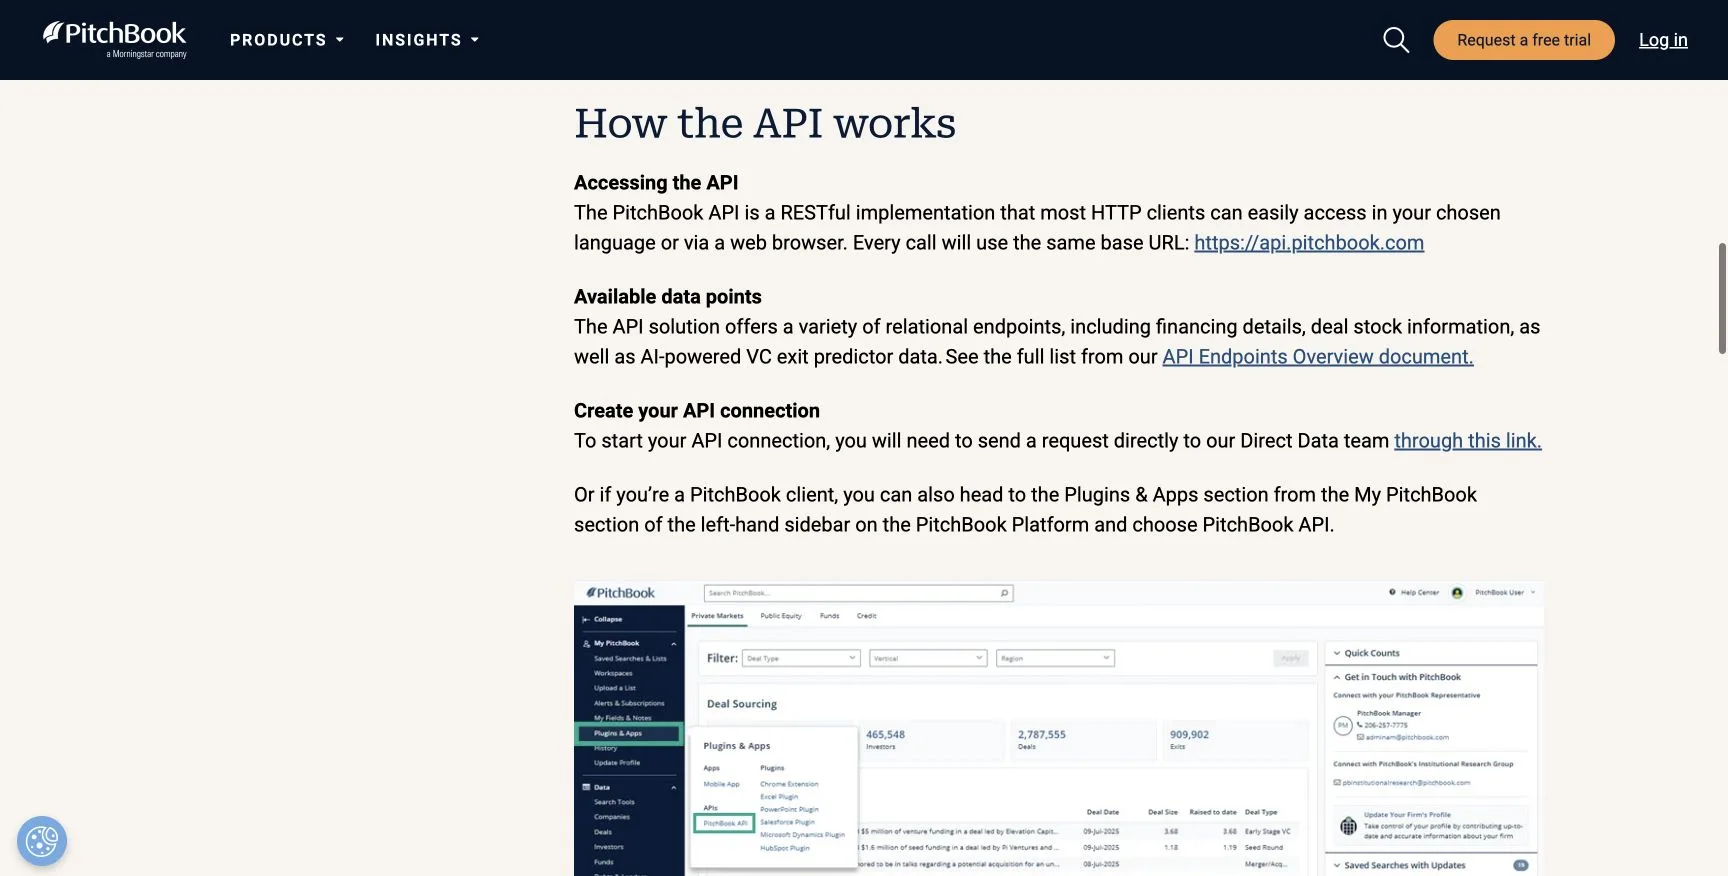Expand the INSIGHTS menu
1728x876 pixels.
(x=427, y=40)
